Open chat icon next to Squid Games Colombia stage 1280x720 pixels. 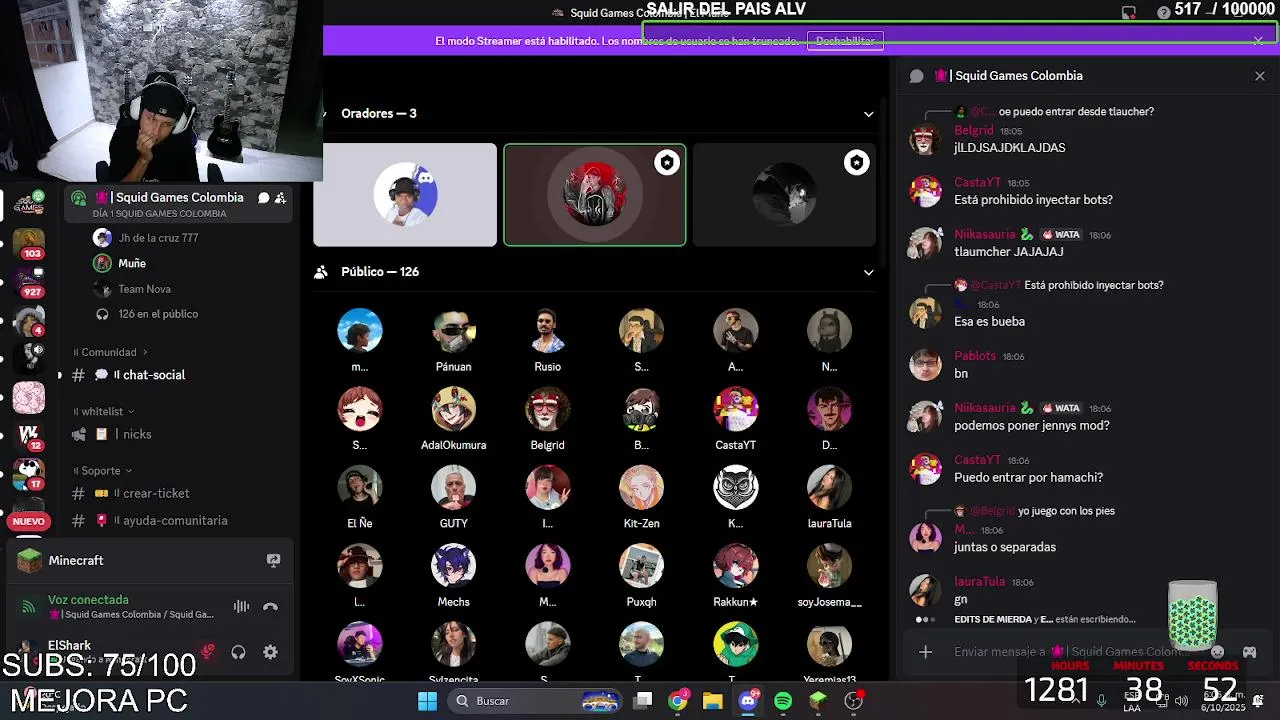pos(263,198)
